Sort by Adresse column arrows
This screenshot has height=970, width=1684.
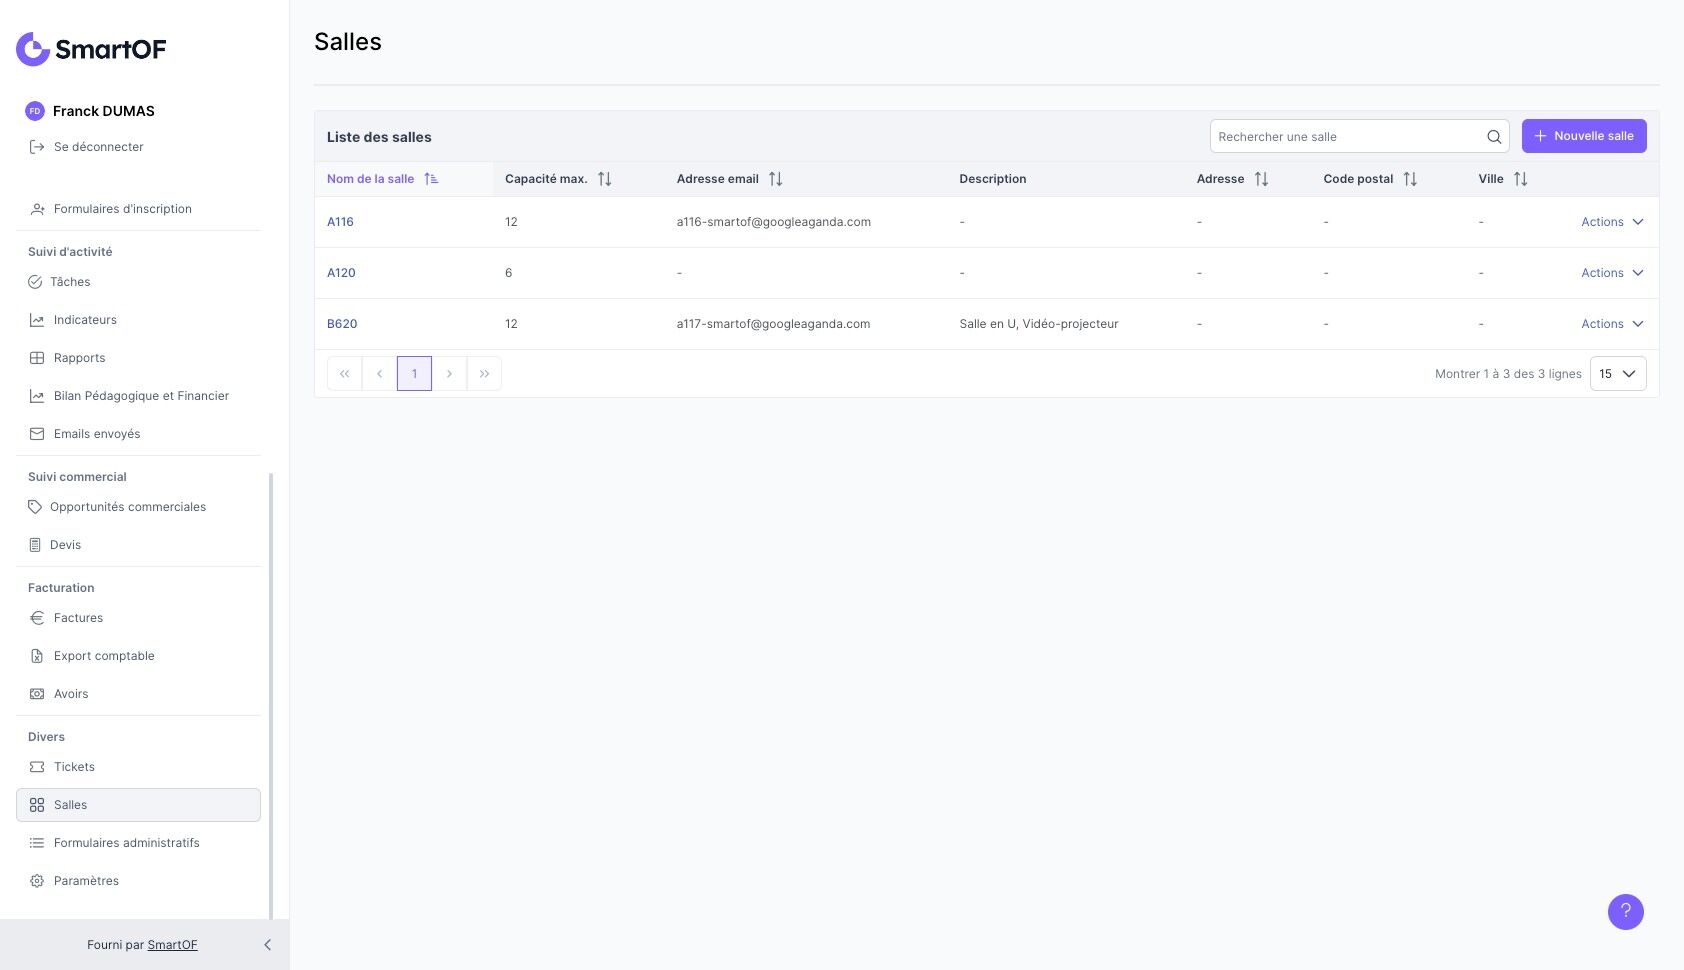(1261, 179)
